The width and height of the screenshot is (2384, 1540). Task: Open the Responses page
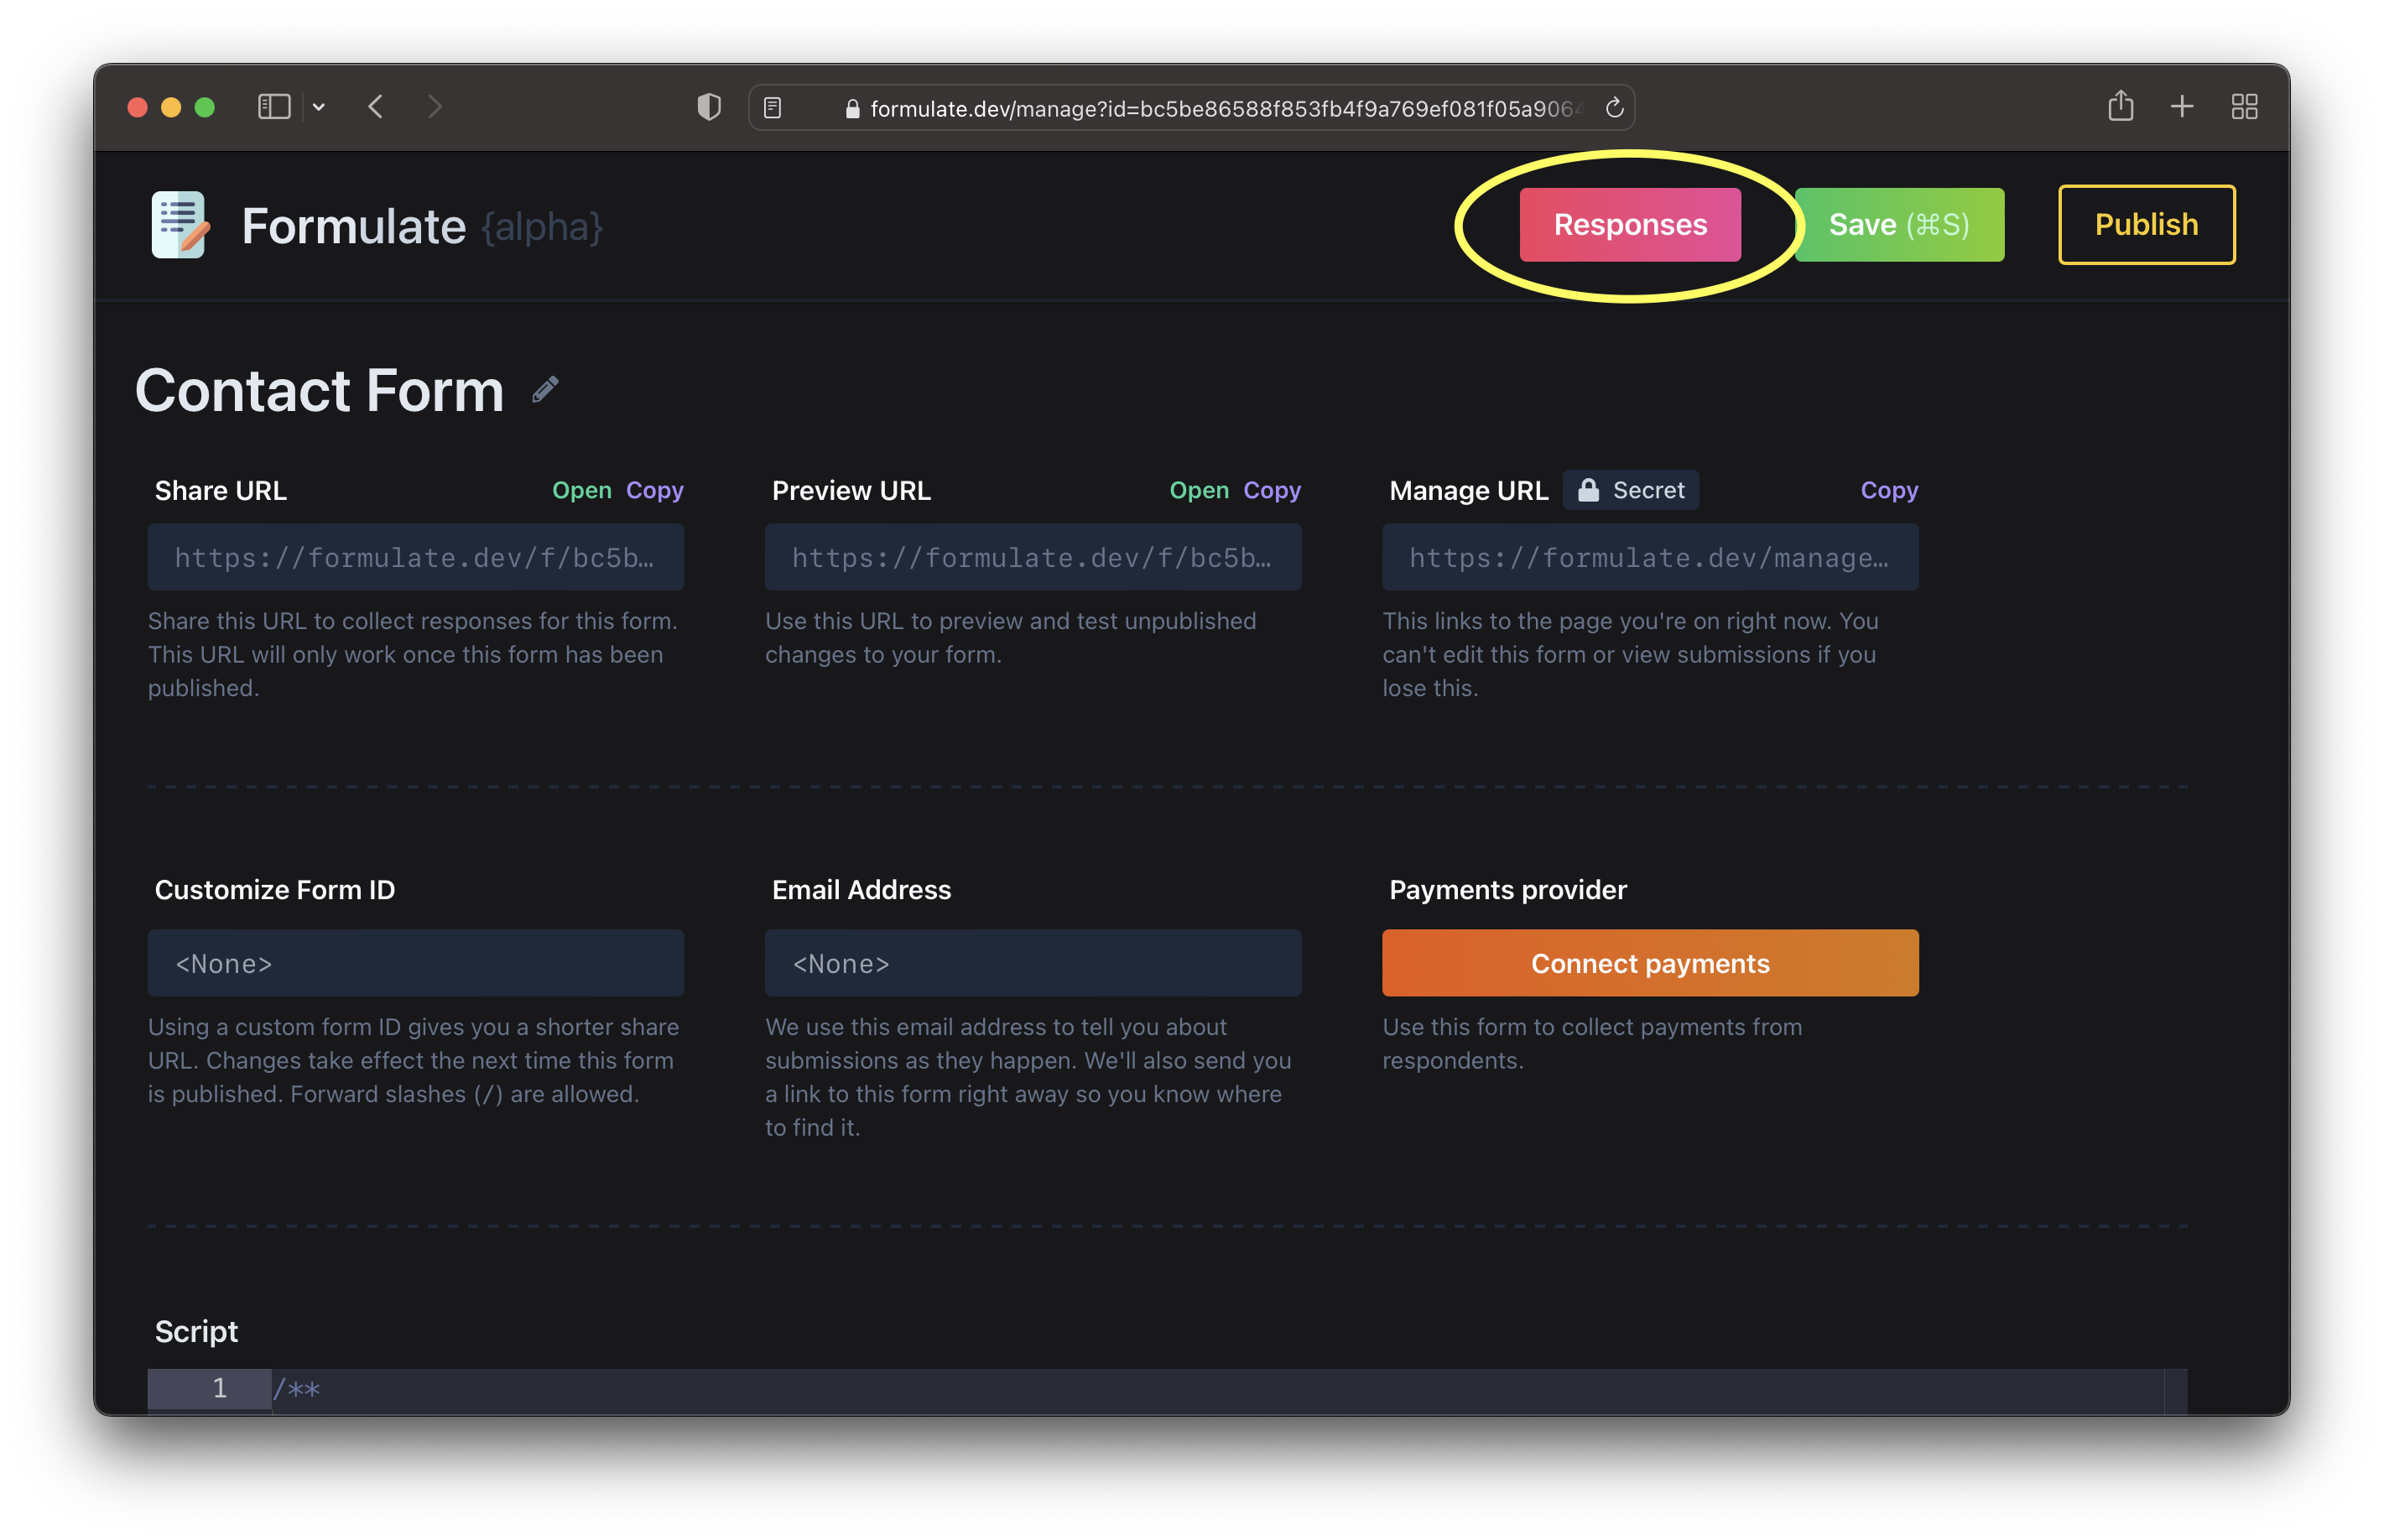coord(1629,225)
